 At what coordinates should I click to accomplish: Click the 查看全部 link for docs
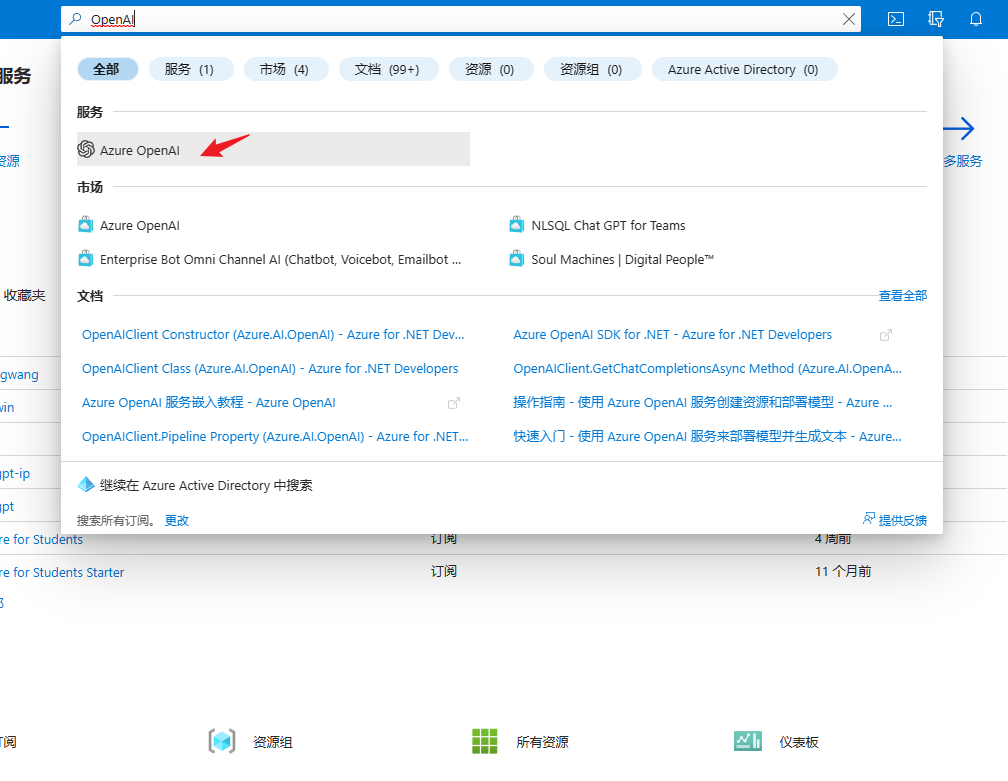(902, 296)
